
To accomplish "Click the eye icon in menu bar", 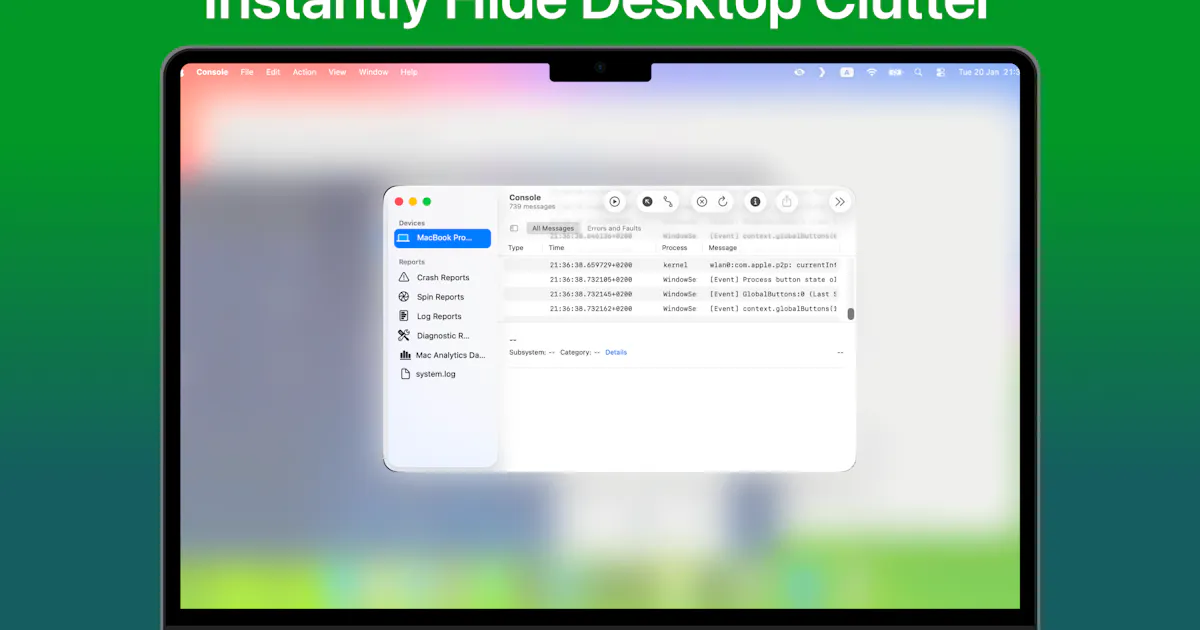I will 799,72.
